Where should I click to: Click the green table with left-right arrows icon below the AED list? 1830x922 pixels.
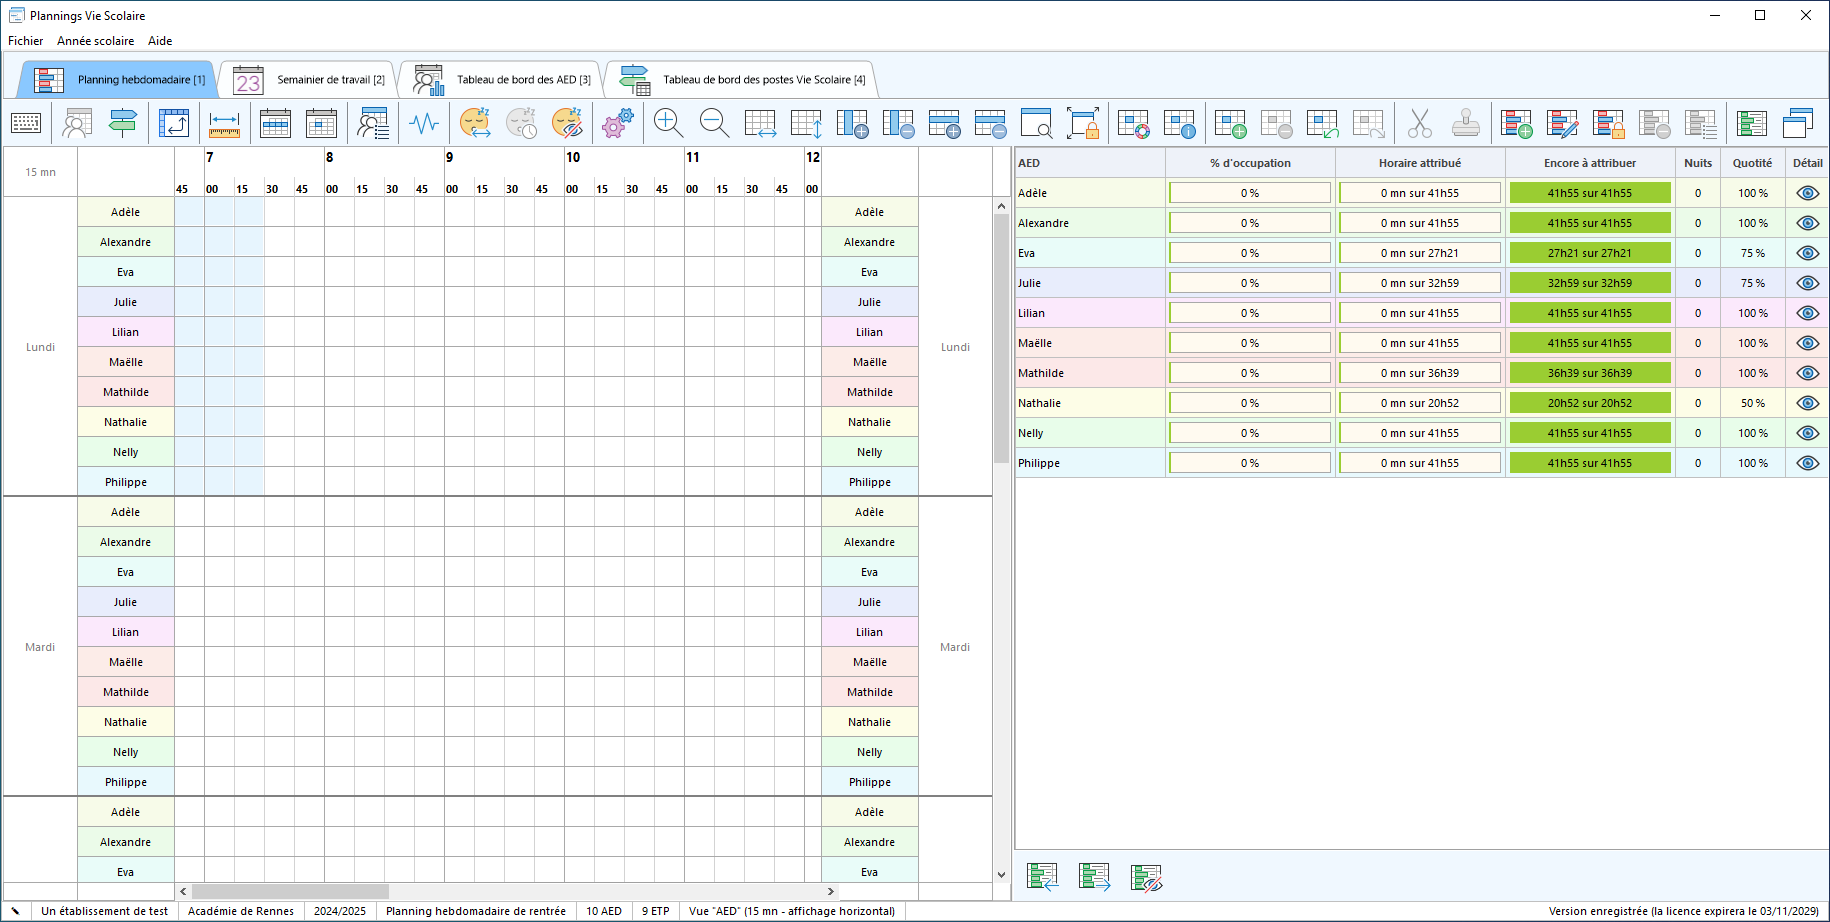click(x=1042, y=877)
